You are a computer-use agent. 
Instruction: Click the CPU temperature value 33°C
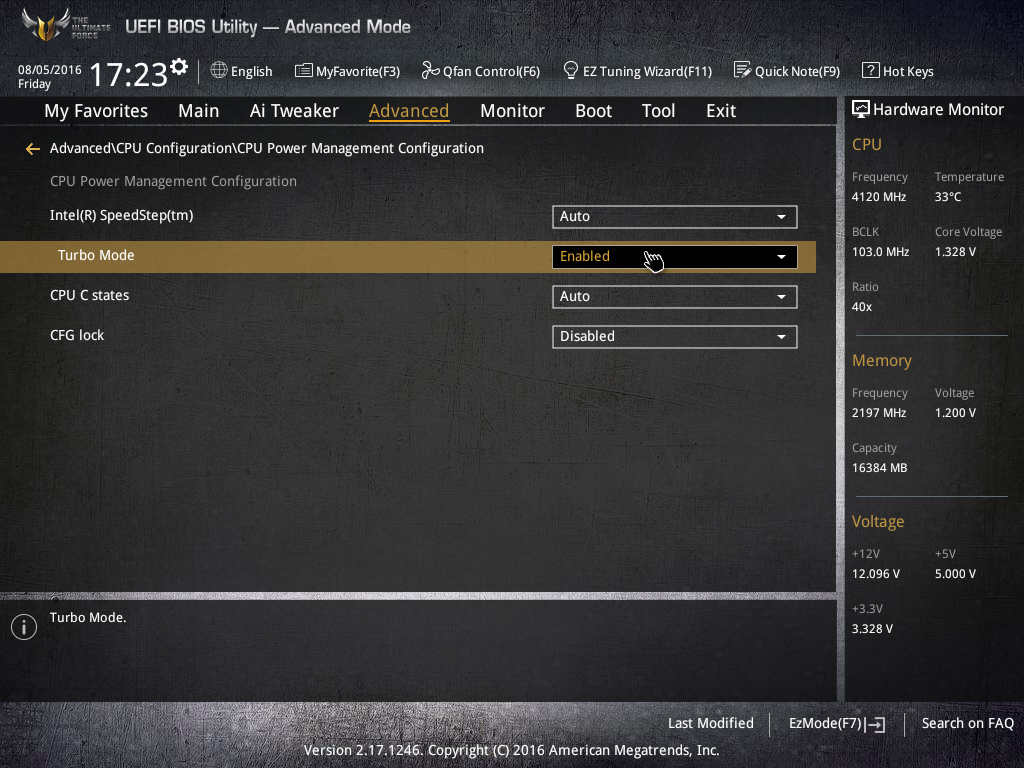pyautogui.click(x=948, y=197)
